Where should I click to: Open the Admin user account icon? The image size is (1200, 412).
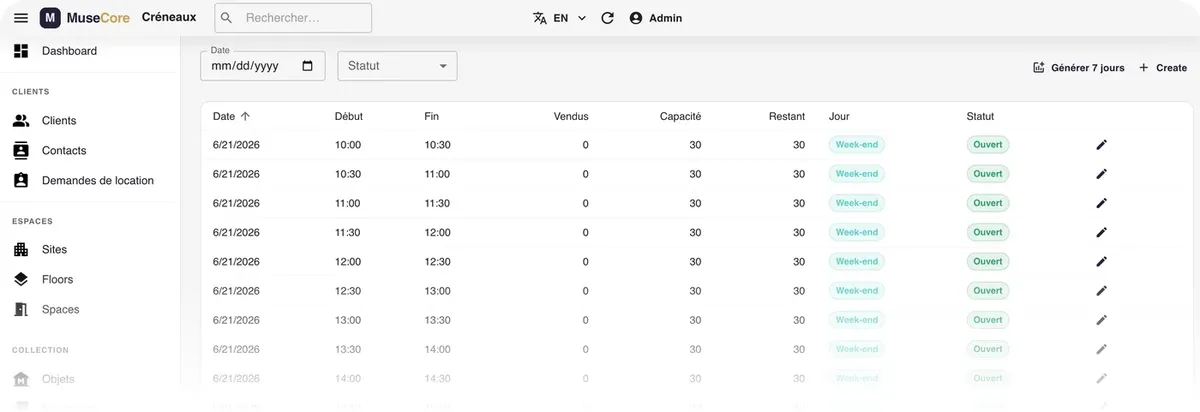pyautogui.click(x=636, y=18)
